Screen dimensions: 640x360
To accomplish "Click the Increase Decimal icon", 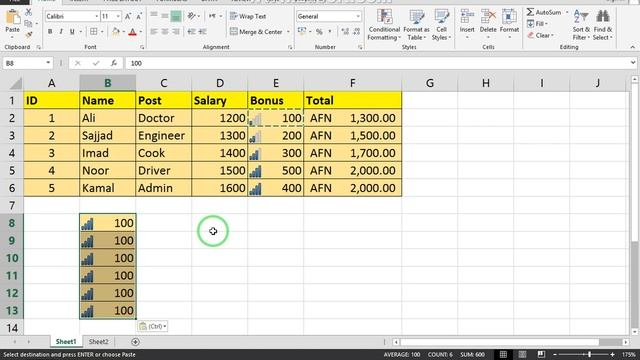I will pyautogui.click(x=345, y=31).
